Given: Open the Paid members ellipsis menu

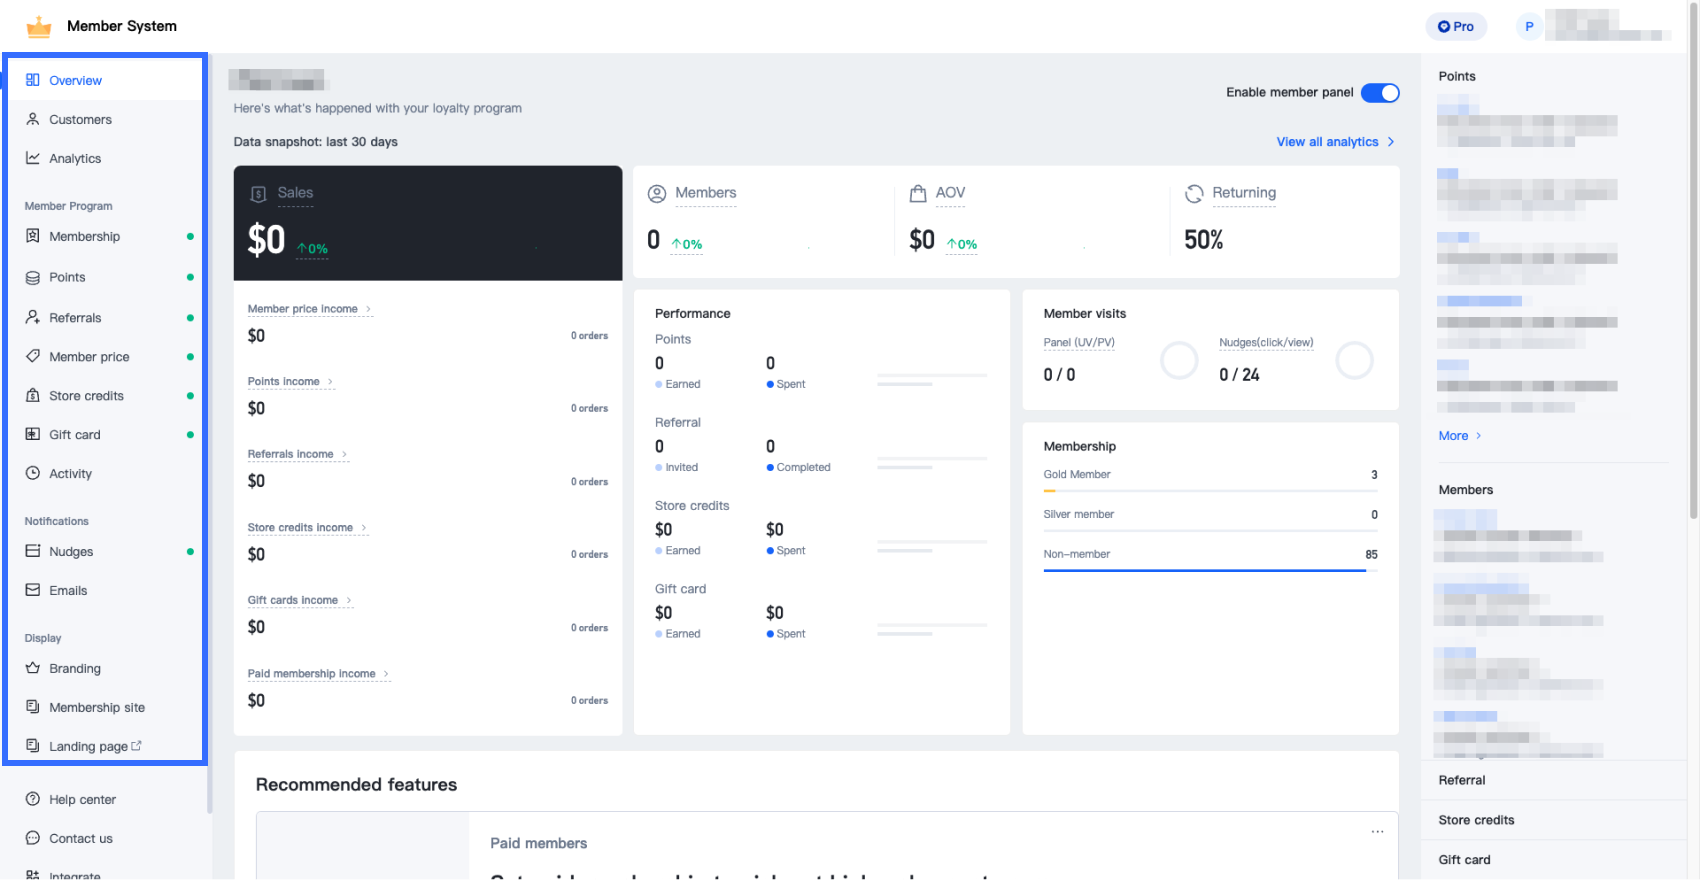Looking at the screenshot, I should 1377,832.
